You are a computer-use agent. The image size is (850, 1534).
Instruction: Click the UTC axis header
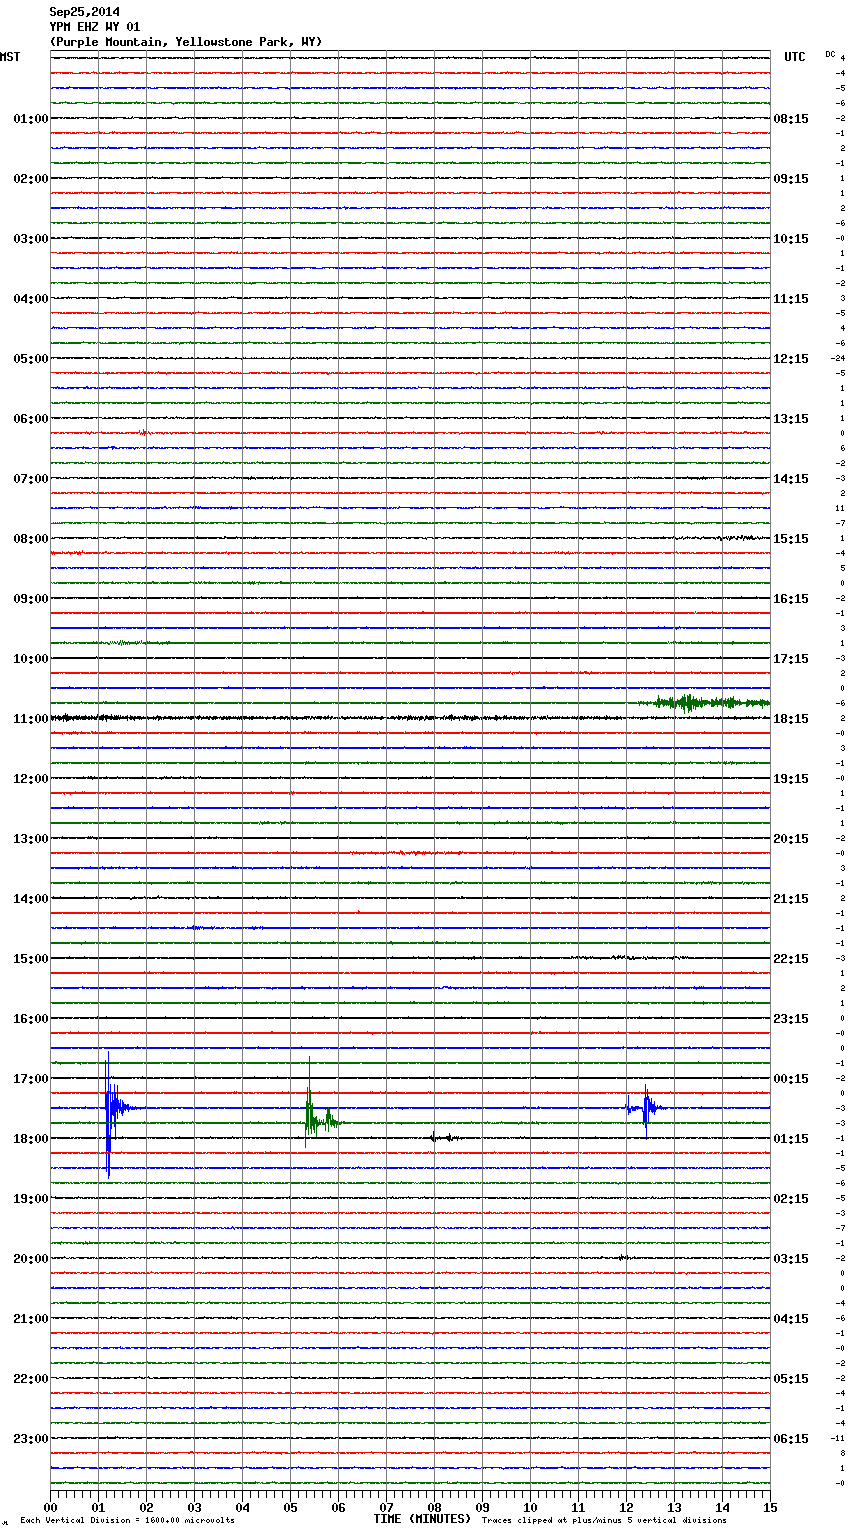tap(795, 57)
